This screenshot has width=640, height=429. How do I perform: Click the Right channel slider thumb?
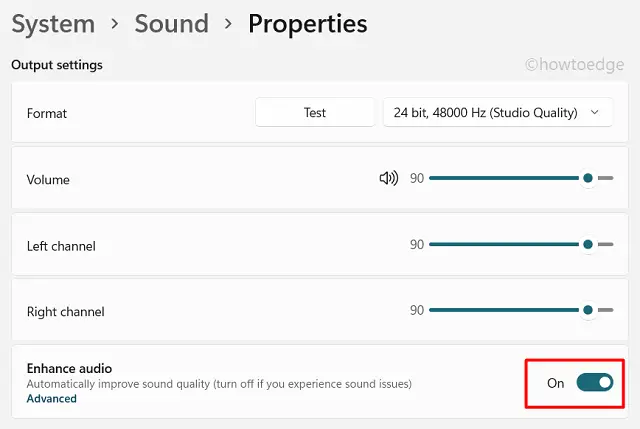point(588,310)
